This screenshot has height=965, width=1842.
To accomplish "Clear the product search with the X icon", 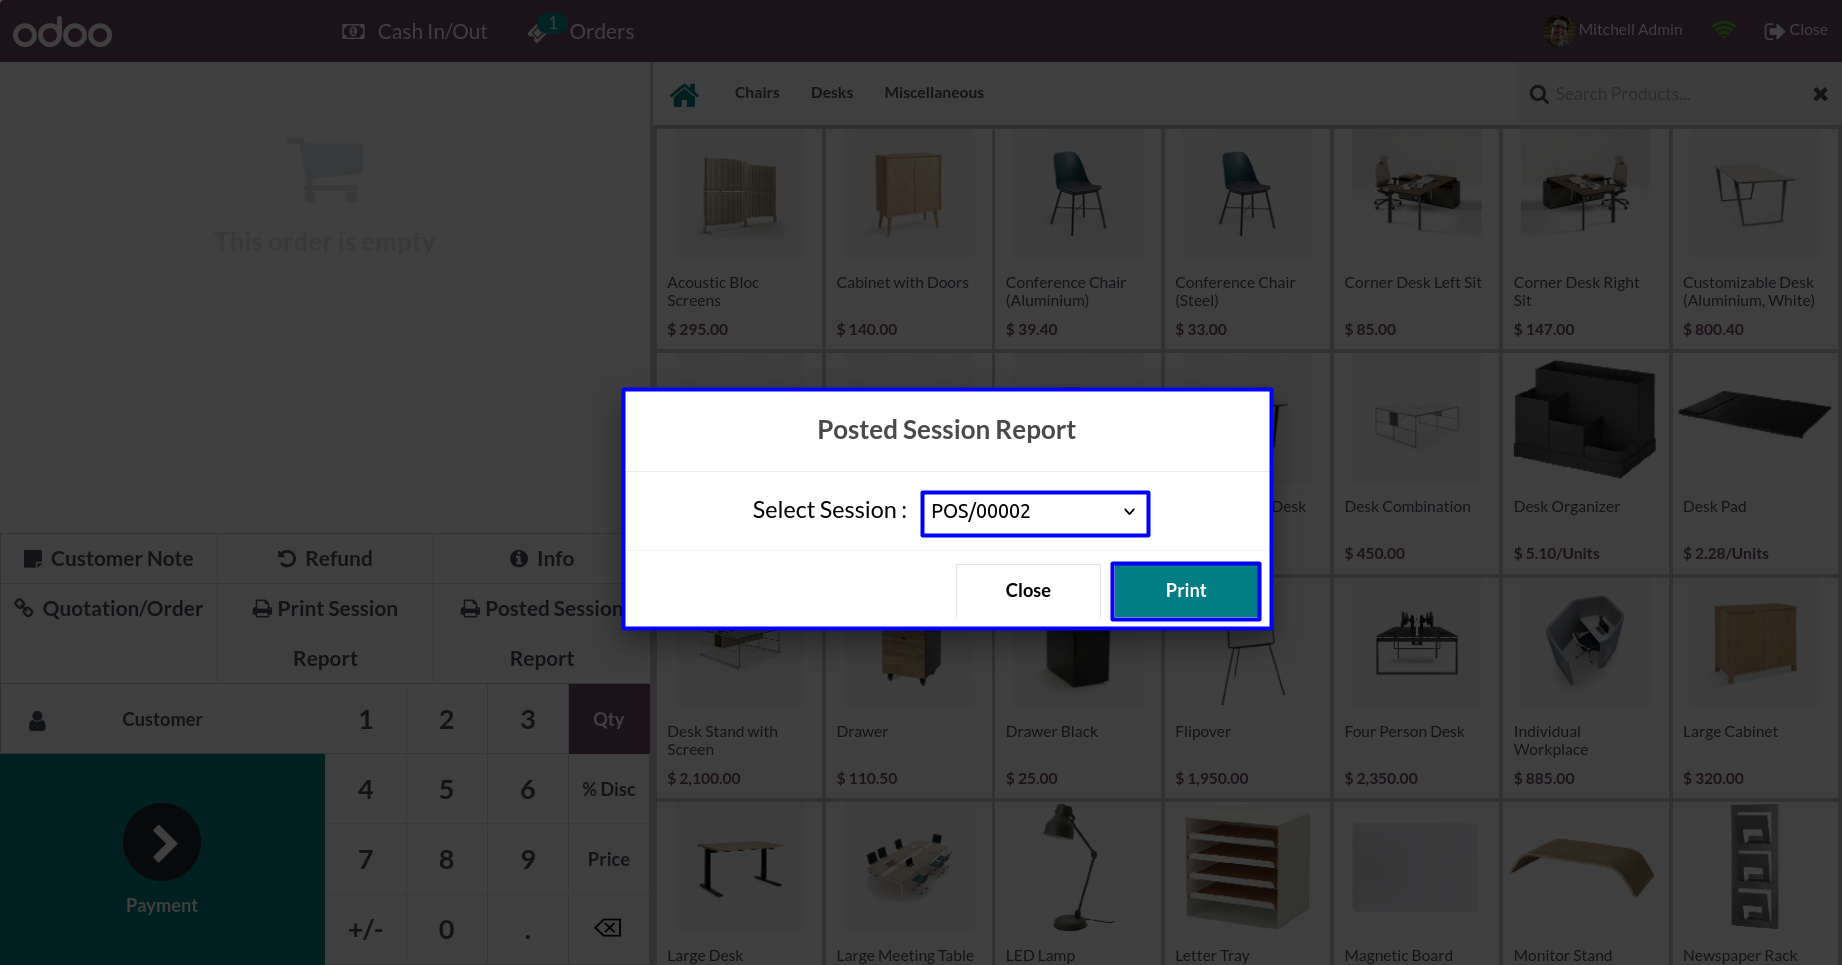I will (x=1820, y=94).
